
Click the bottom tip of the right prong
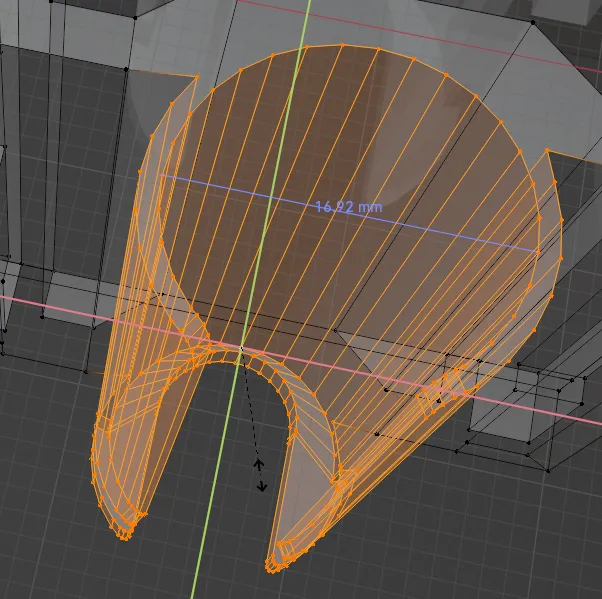click(275, 565)
